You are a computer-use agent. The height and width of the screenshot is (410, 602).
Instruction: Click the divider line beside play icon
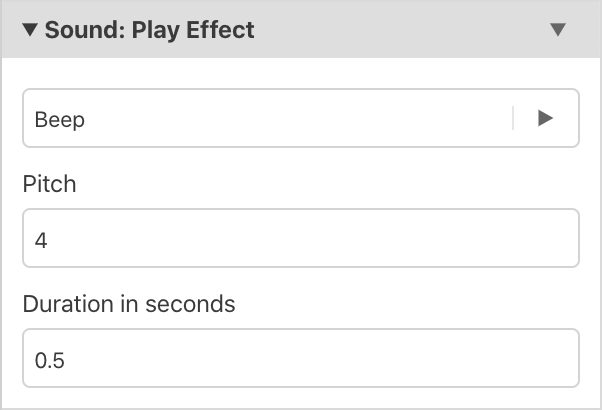click(x=513, y=118)
